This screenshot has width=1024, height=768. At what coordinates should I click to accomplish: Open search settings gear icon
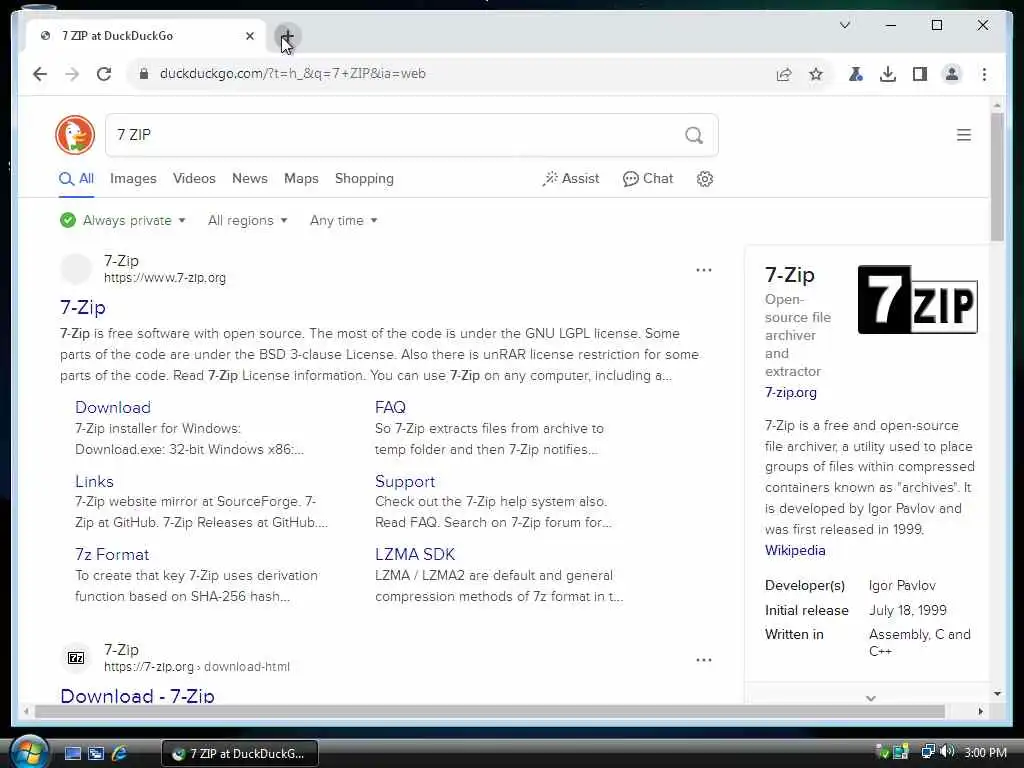point(705,179)
